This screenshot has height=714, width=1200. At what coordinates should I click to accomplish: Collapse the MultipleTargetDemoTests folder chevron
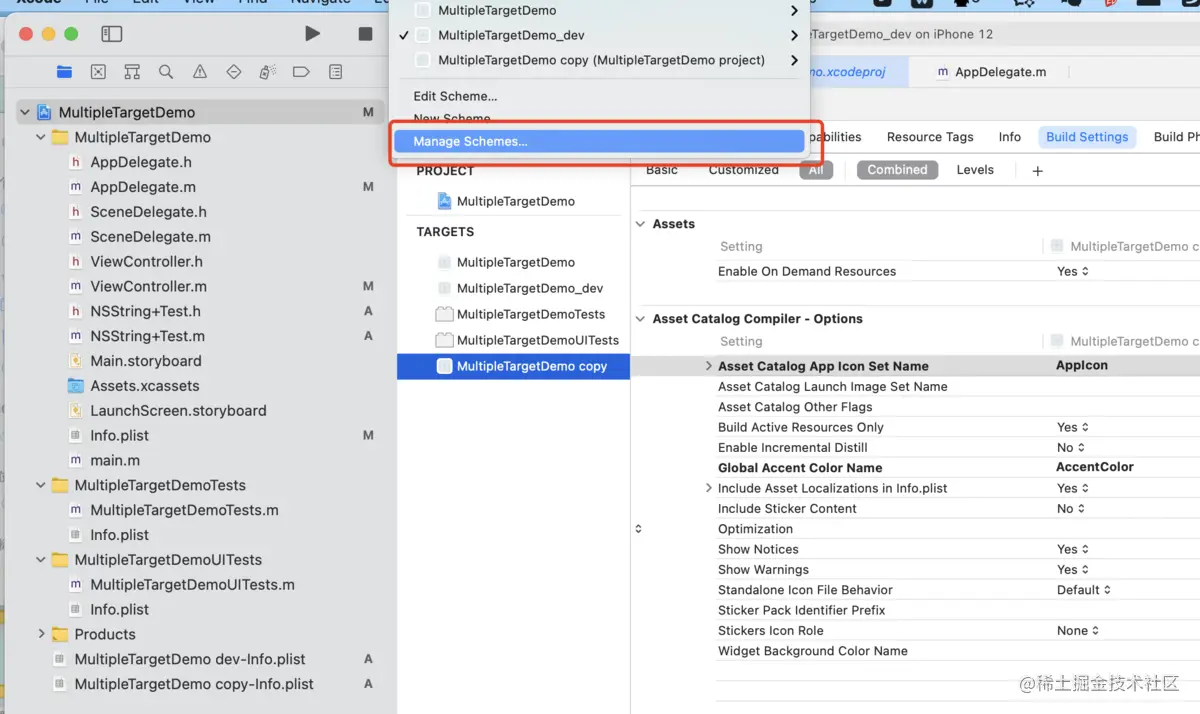pyautogui.click(x=41, y=485)
